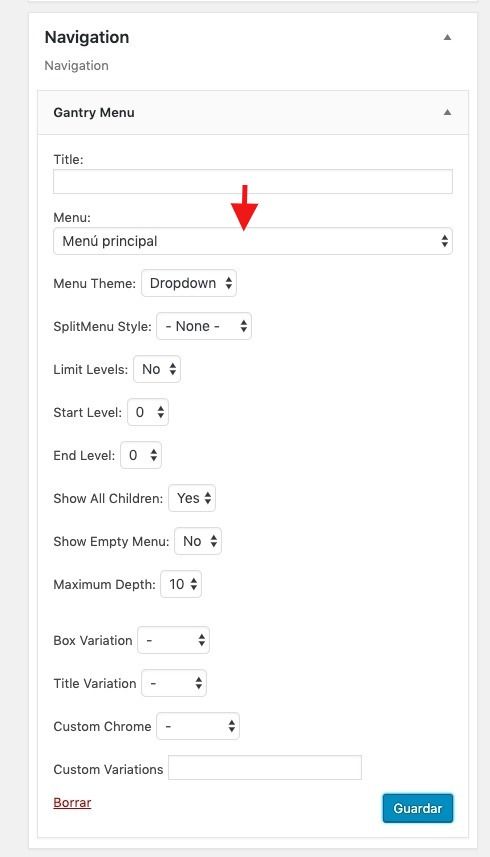The width and height of the screenshot is (490, 857).
Task: Click the Navigation section heading
Action: pyautogui.click(x=87, y=37)
